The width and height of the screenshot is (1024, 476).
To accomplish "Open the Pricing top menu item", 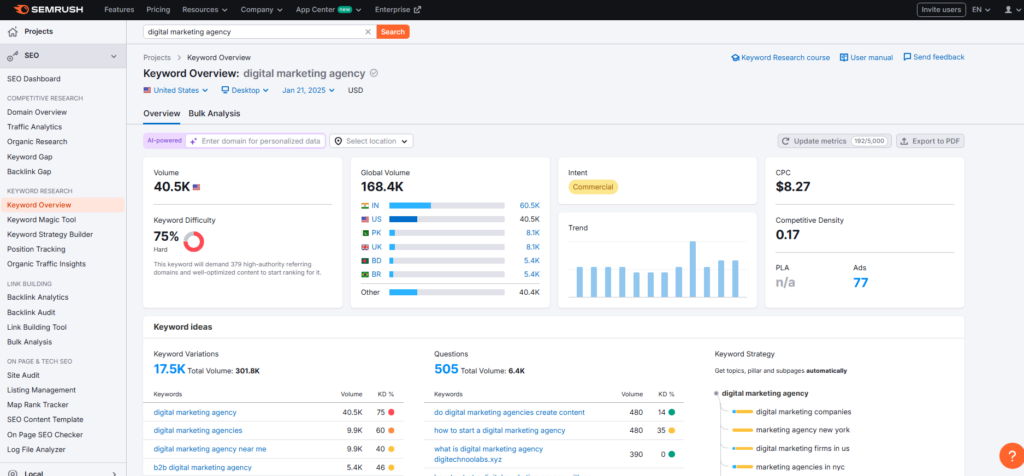I will click(x=158, y=10).
